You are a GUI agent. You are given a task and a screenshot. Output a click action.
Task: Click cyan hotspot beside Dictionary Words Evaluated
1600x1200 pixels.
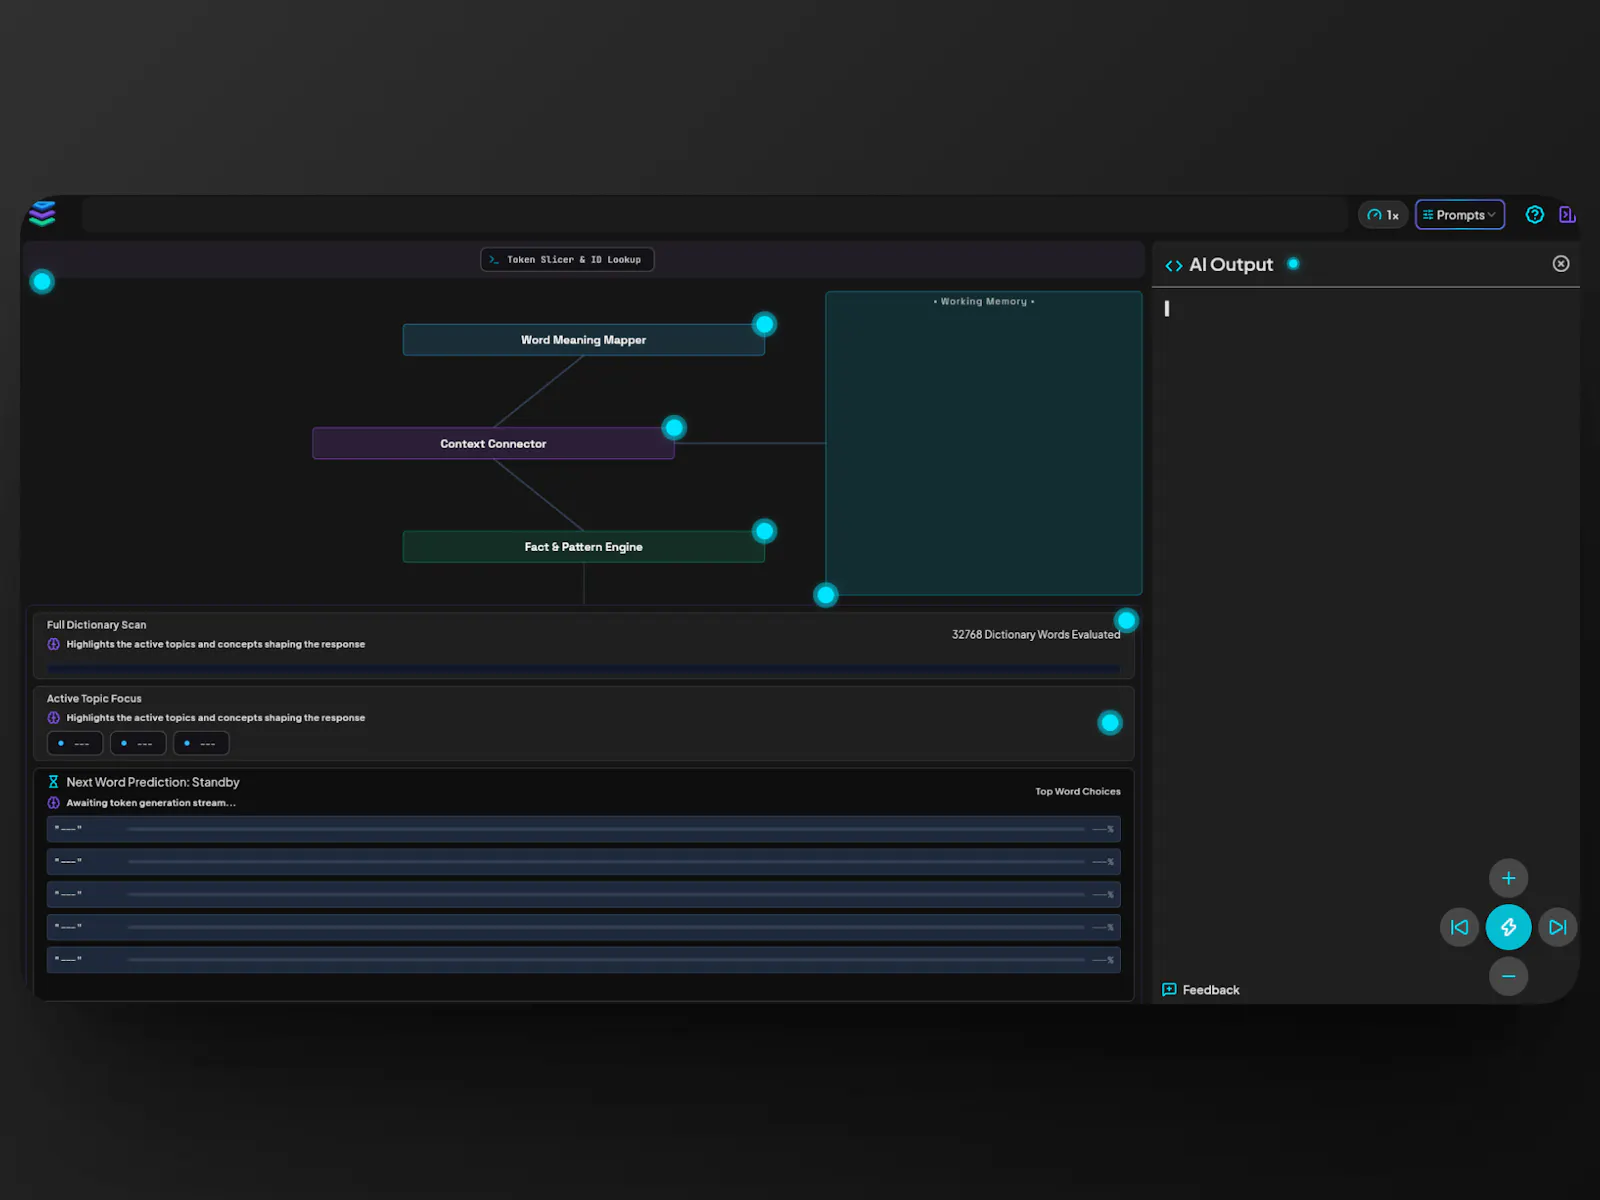1127,621
